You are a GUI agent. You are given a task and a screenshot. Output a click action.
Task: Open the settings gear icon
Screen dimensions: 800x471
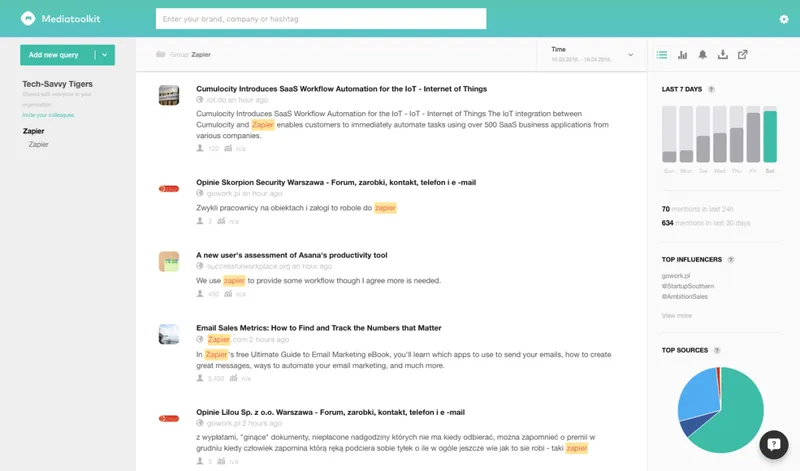784,19
